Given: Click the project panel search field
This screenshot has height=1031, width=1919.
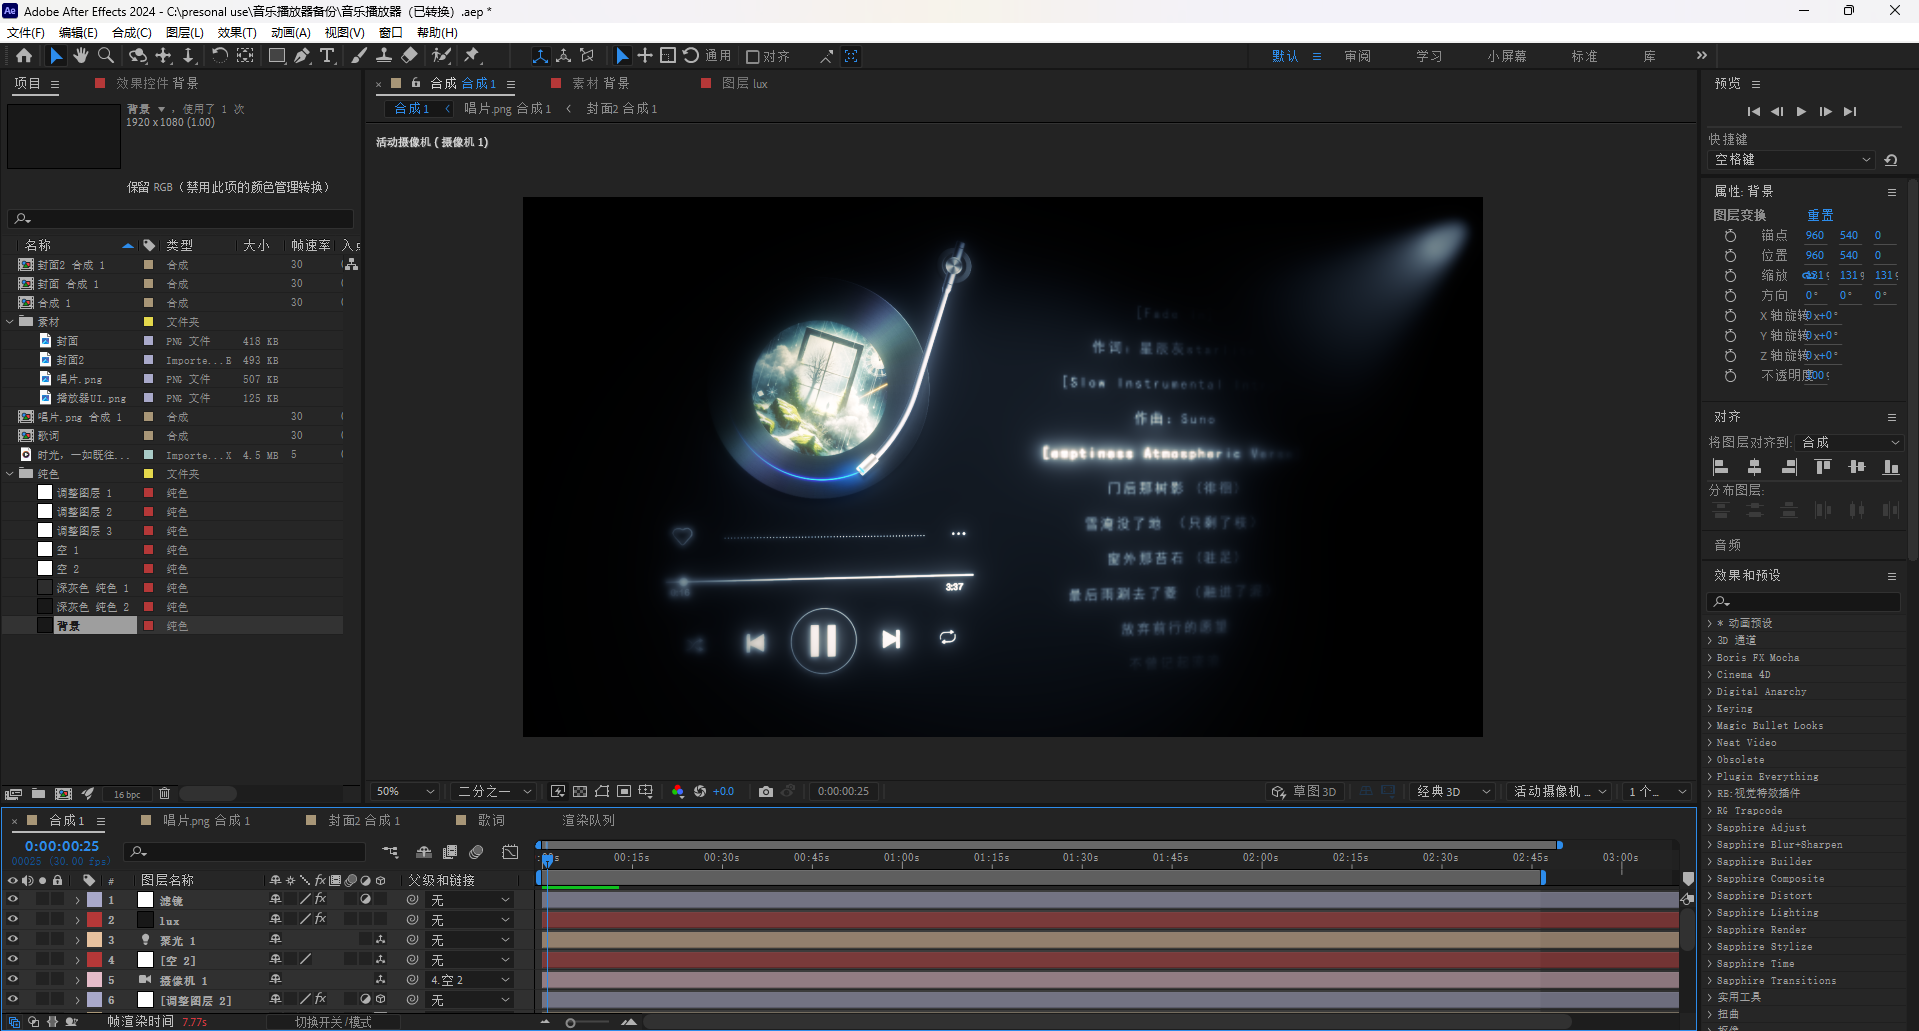Looking at the screenshot, I should coord(181,219).
